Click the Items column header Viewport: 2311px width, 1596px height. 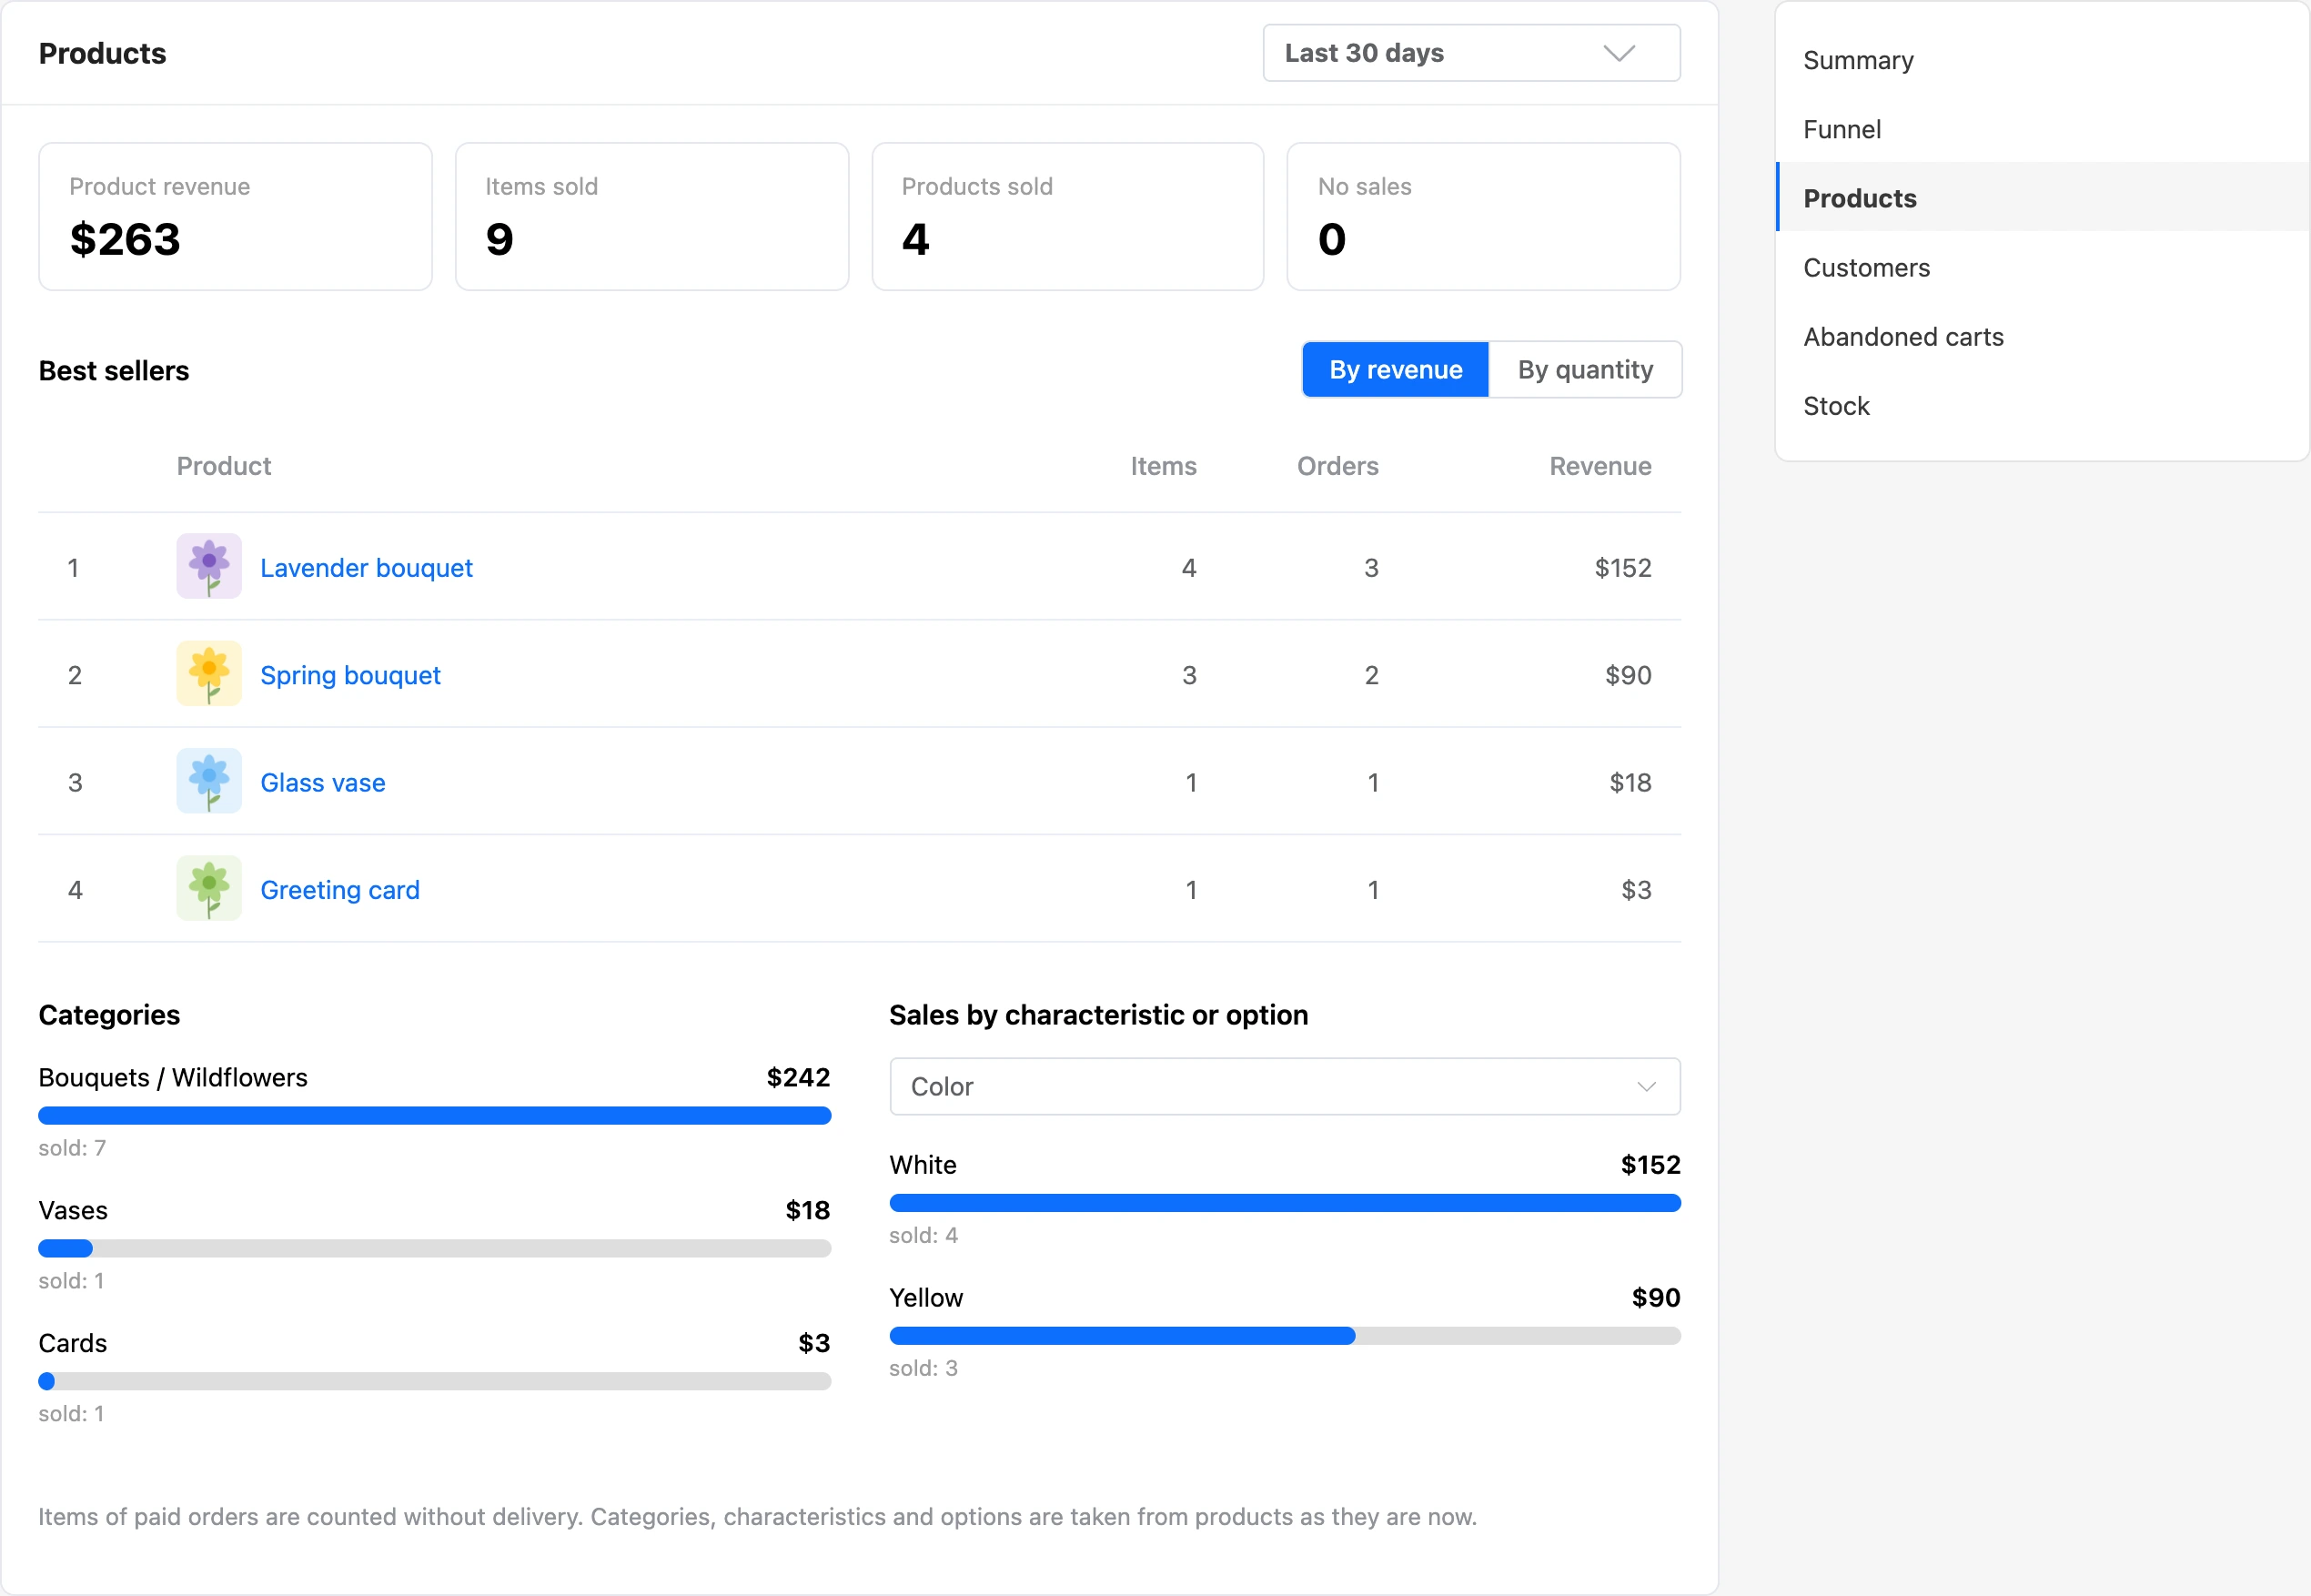tap(1163, 466)
